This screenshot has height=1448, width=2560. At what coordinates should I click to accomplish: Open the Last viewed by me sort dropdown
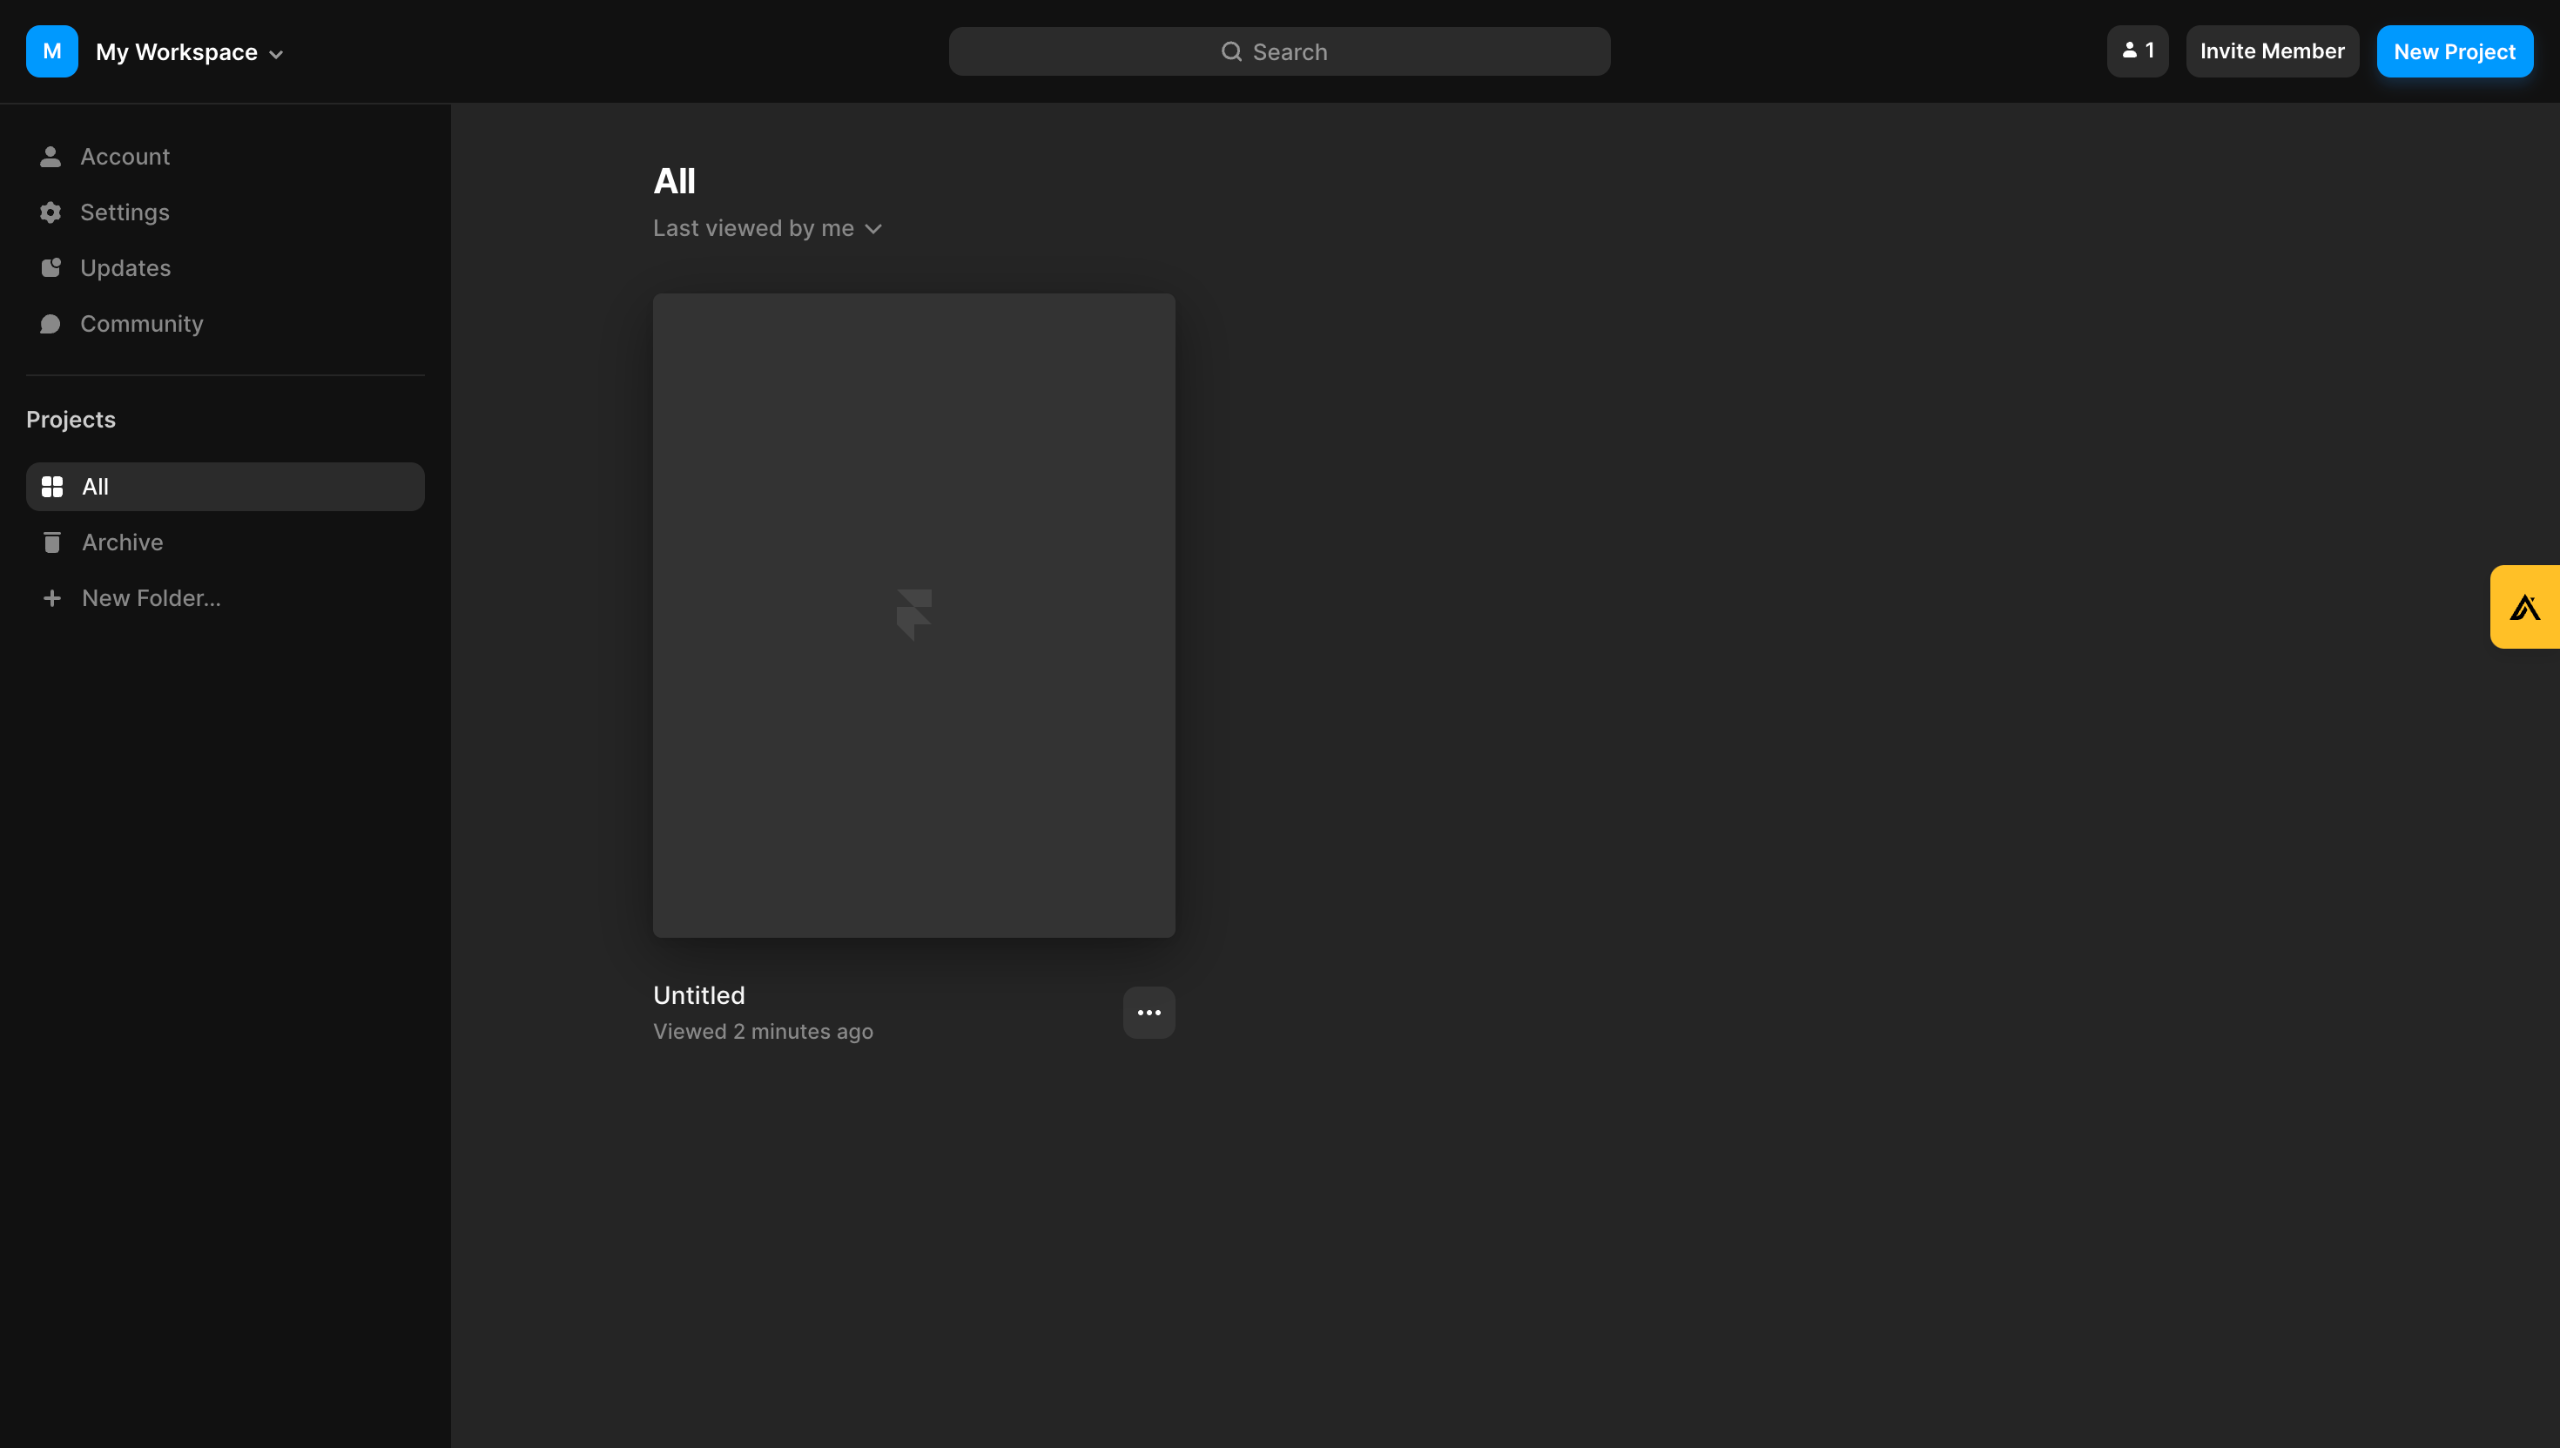(767, 228)
